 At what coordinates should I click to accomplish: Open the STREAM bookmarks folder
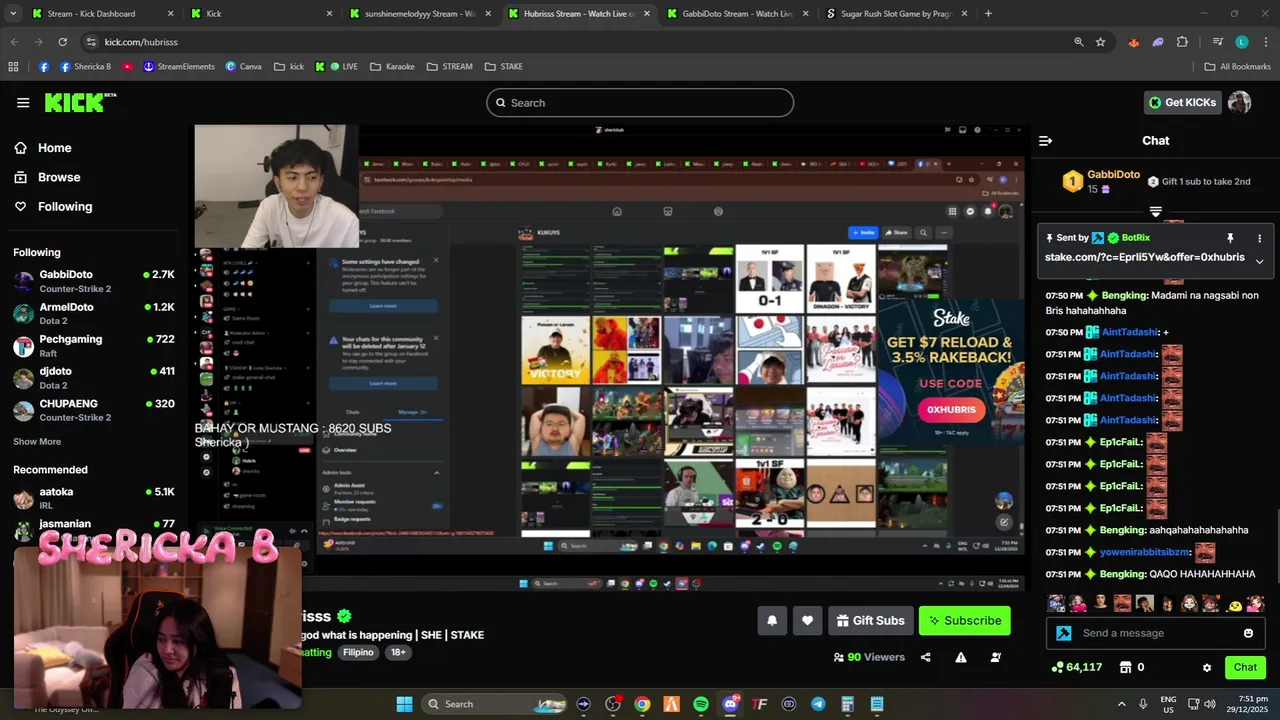pyautogui.click(x=449, y=67)
